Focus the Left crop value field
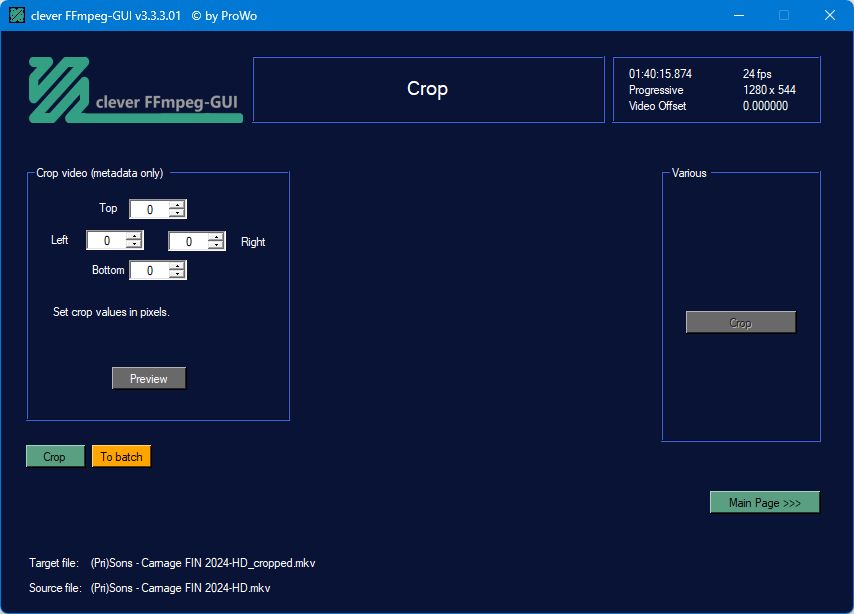 (x=107, y=240)
